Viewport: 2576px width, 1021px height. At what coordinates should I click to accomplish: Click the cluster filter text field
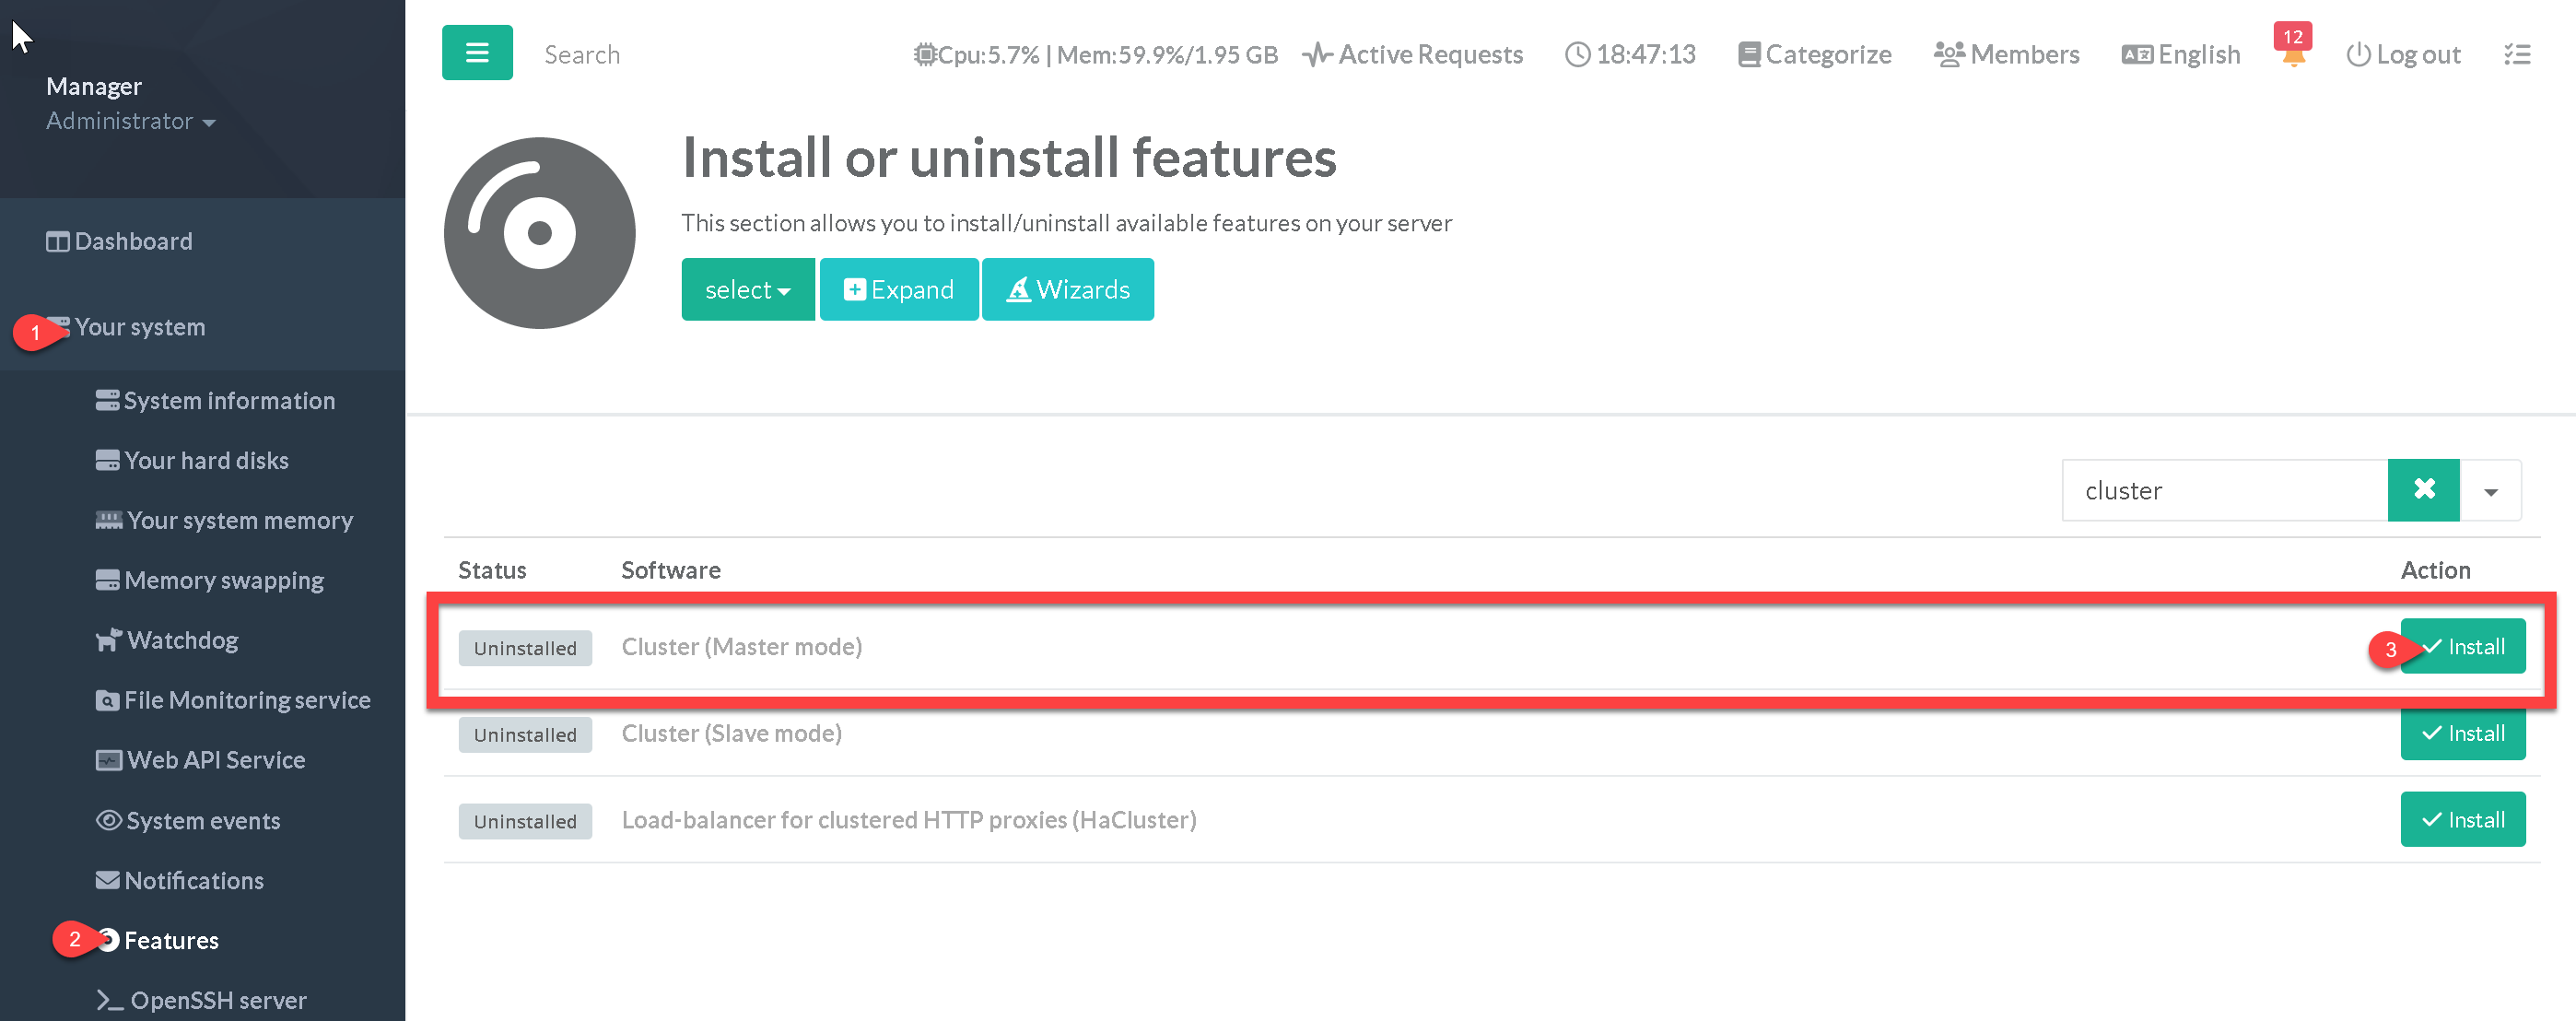pos(2223,491)
